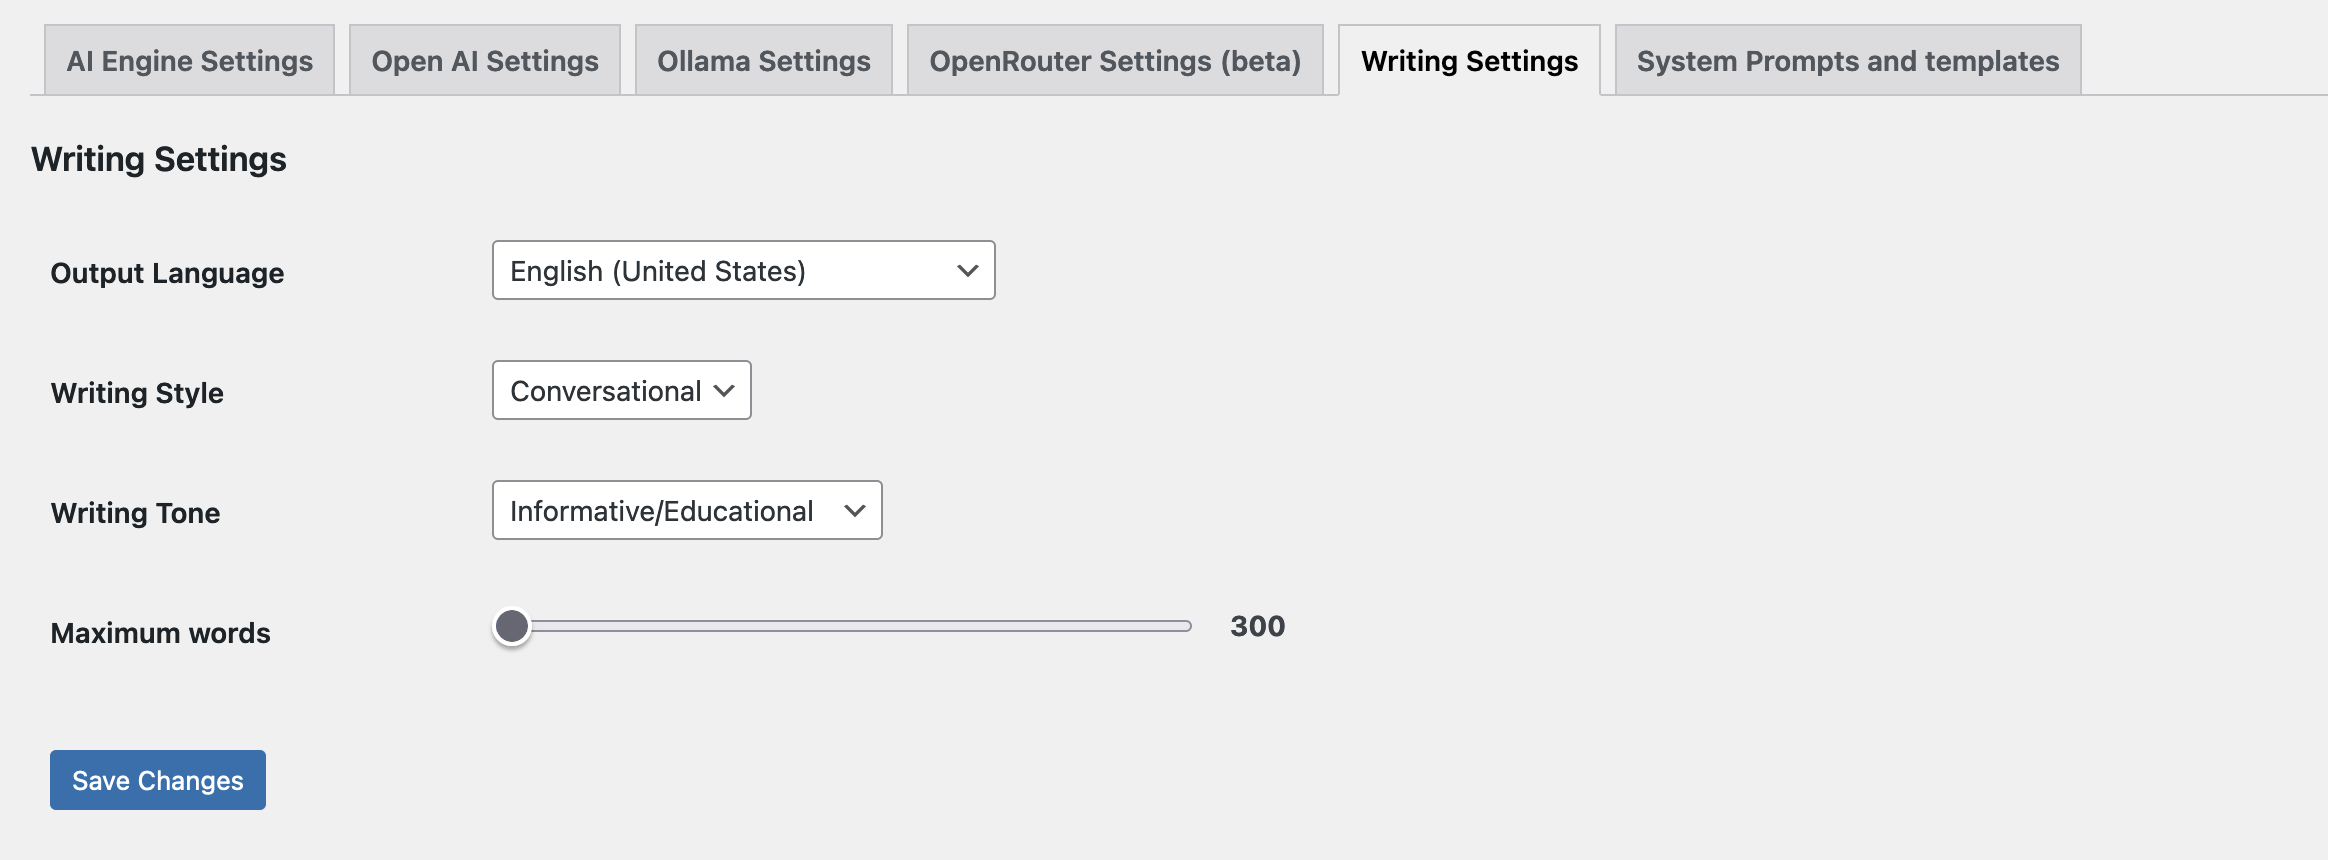Click the right end of the Maximum words track
Viewport: 2328px width, 860px height.
click(1186, 627)
